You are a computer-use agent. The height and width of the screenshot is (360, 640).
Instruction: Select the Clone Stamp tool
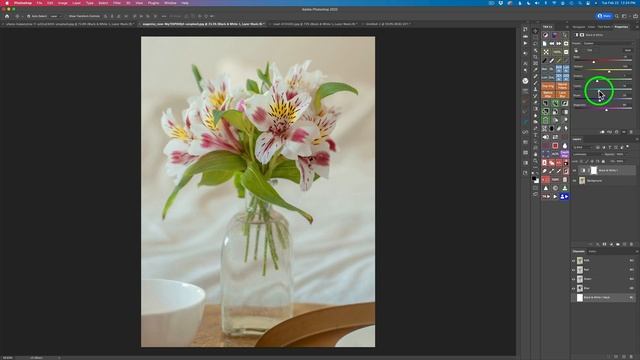click(535, 89)
